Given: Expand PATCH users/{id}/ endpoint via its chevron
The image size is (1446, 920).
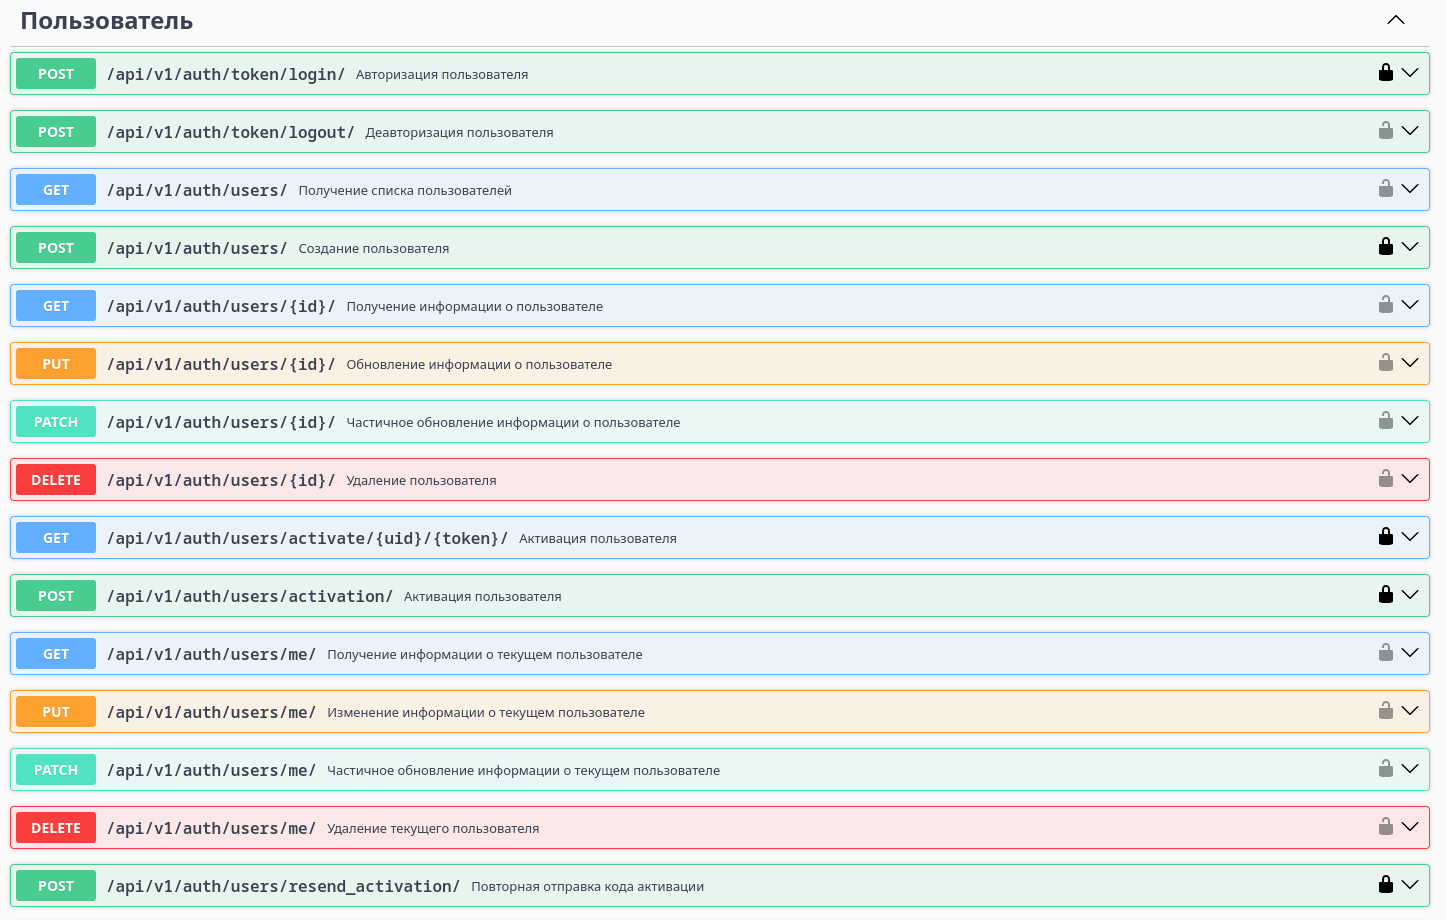Looking at the screenshot, I should [x=1410, y=421].
